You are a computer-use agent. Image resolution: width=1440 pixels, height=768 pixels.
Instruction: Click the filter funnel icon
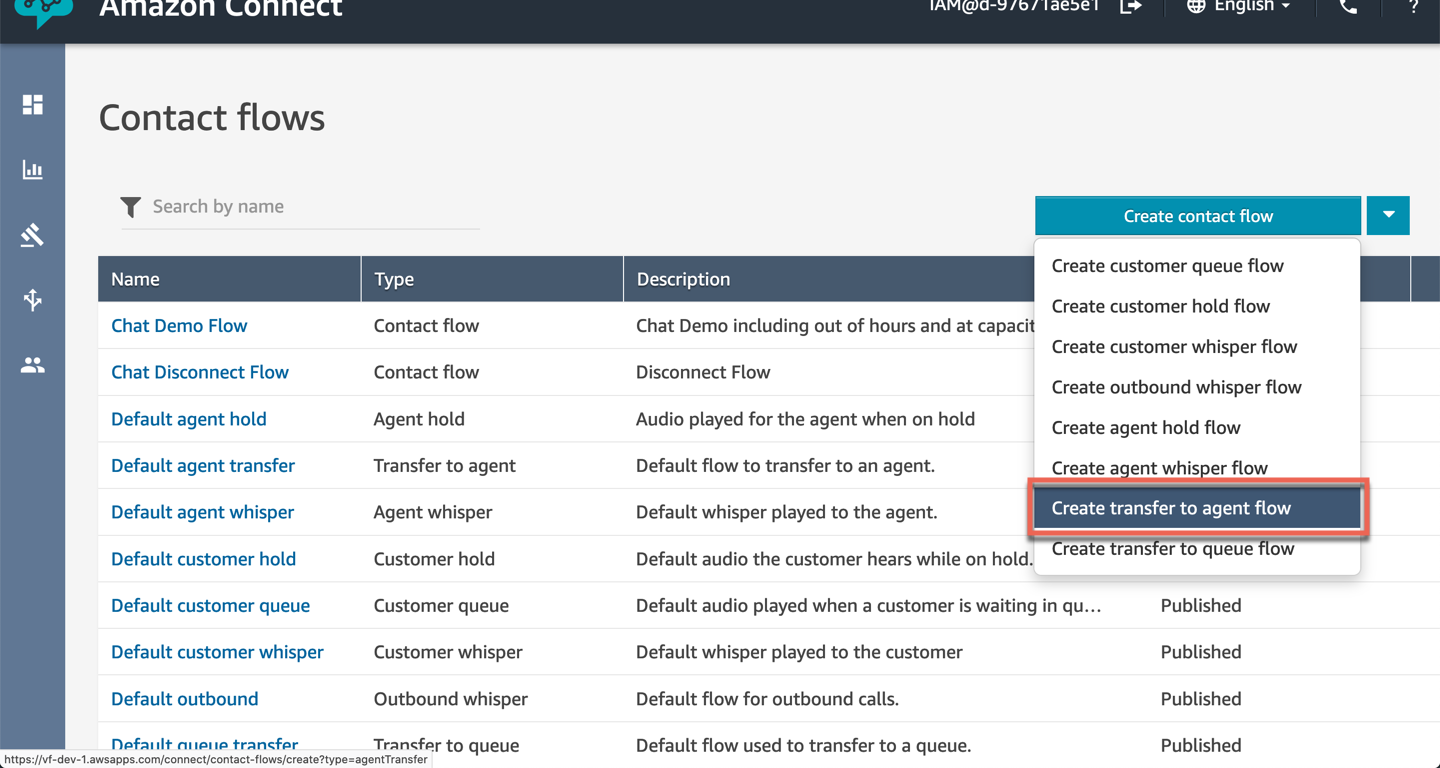coord(130,207)
